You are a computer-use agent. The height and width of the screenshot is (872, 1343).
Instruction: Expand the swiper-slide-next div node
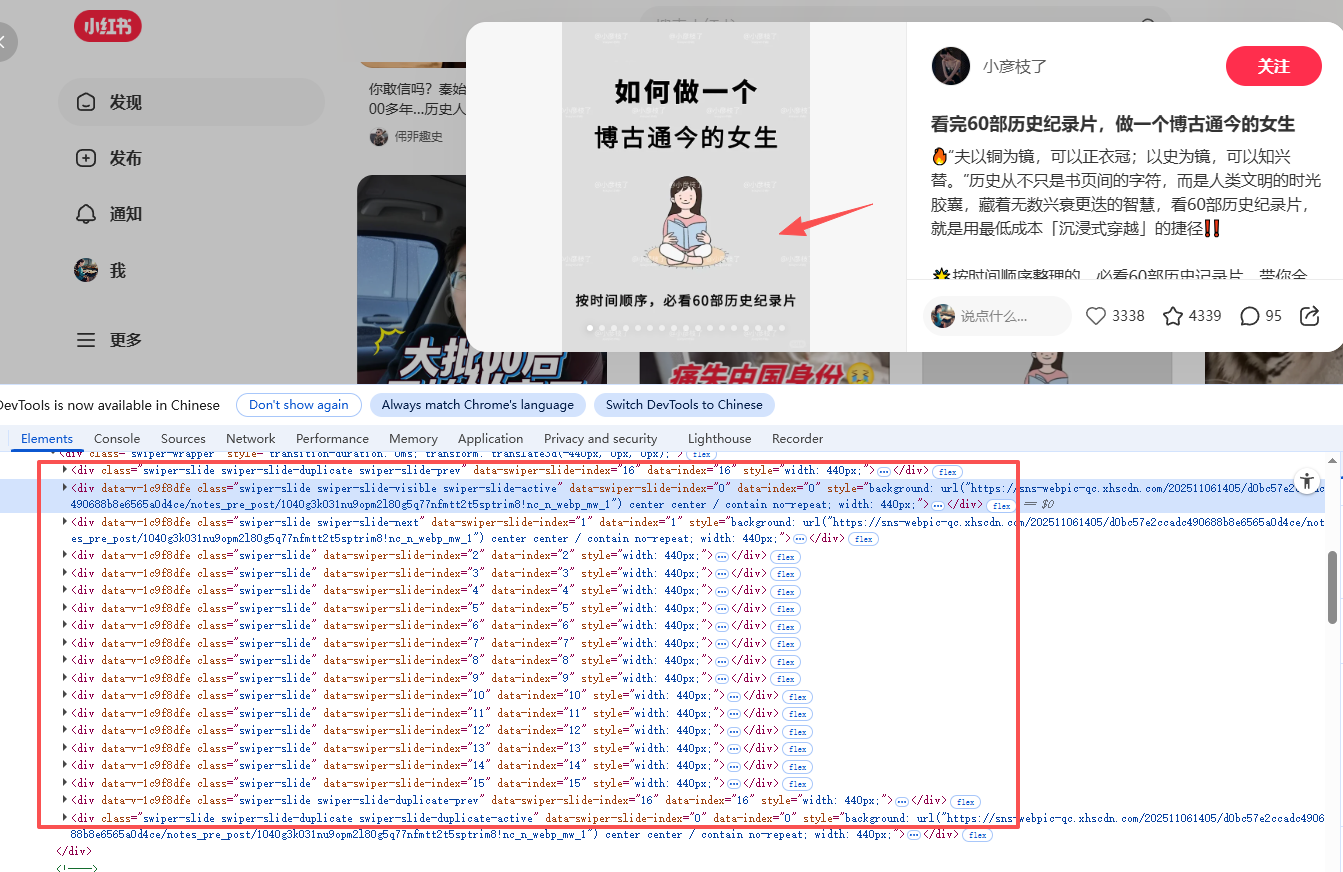[66, 522]
